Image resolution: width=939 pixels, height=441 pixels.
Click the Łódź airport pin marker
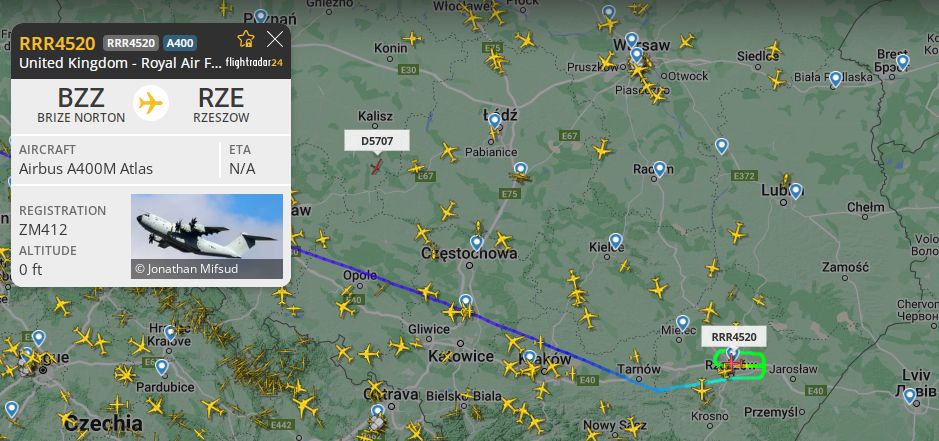pyautogui.click(x=494, y=121)
